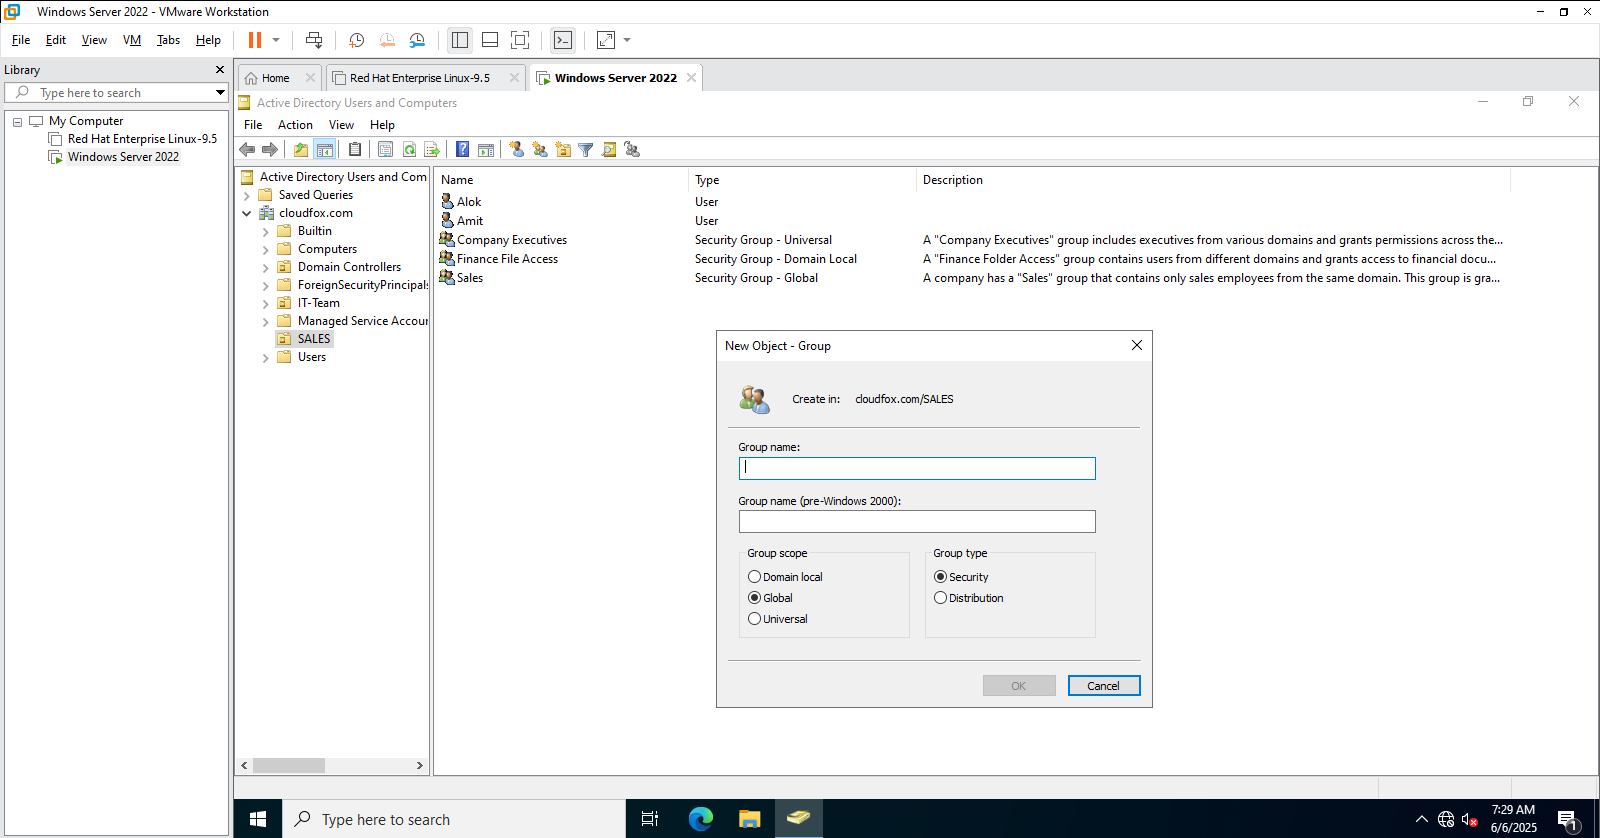Open Microsoft Edge from the taskbar
Viewport: 1600px width, 838px height.
point(700,819)
